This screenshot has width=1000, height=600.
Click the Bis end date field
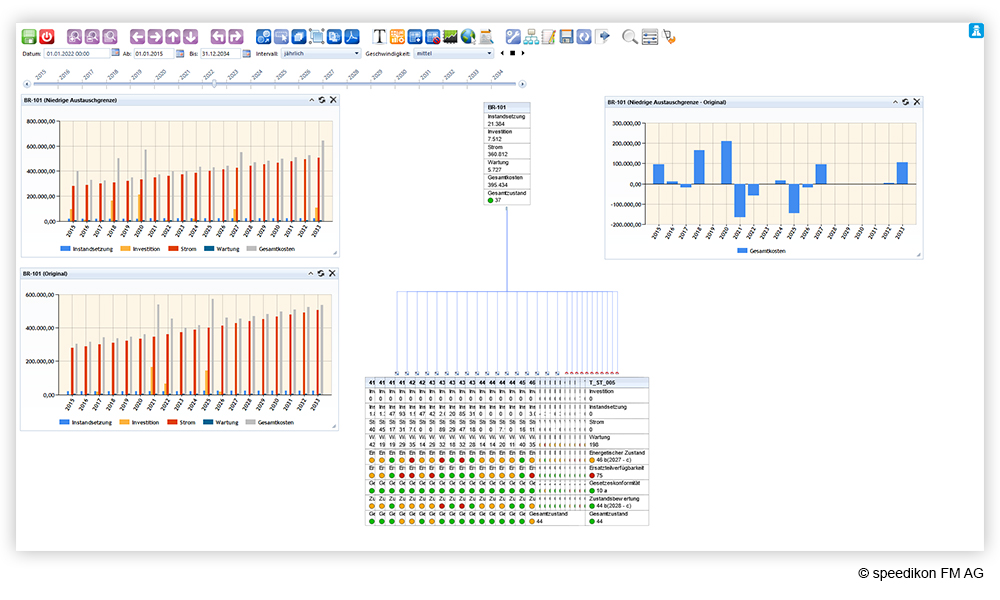[221, 54]
